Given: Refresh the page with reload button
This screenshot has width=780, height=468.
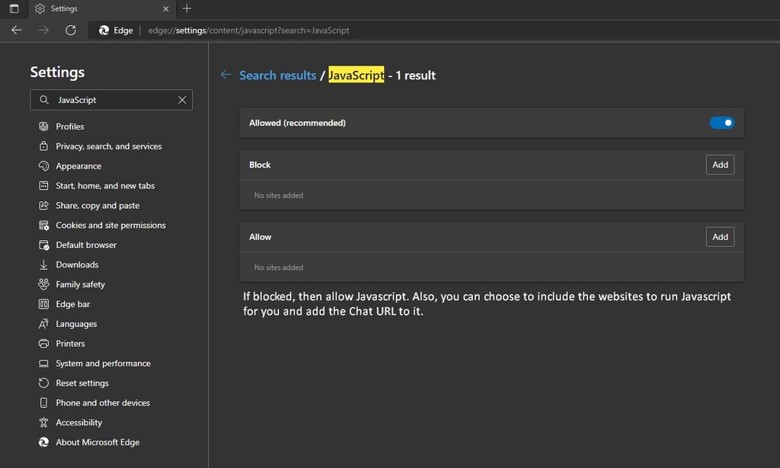Looking at the screenshot, I should 70,30.
